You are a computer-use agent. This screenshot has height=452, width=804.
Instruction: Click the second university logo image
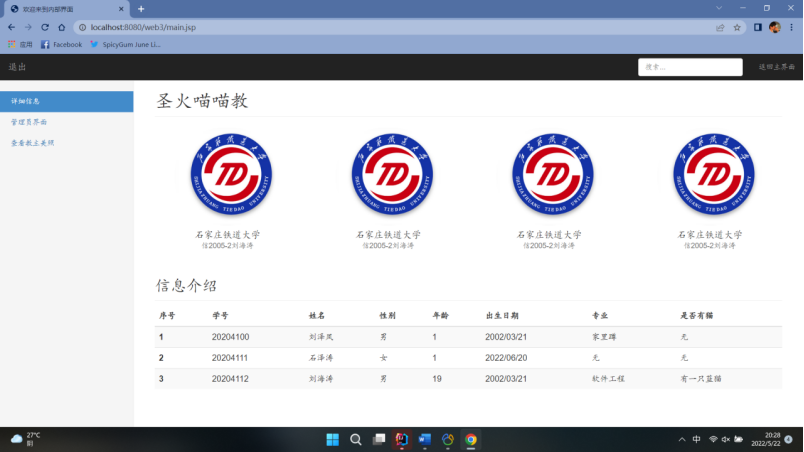coord(392,174)
